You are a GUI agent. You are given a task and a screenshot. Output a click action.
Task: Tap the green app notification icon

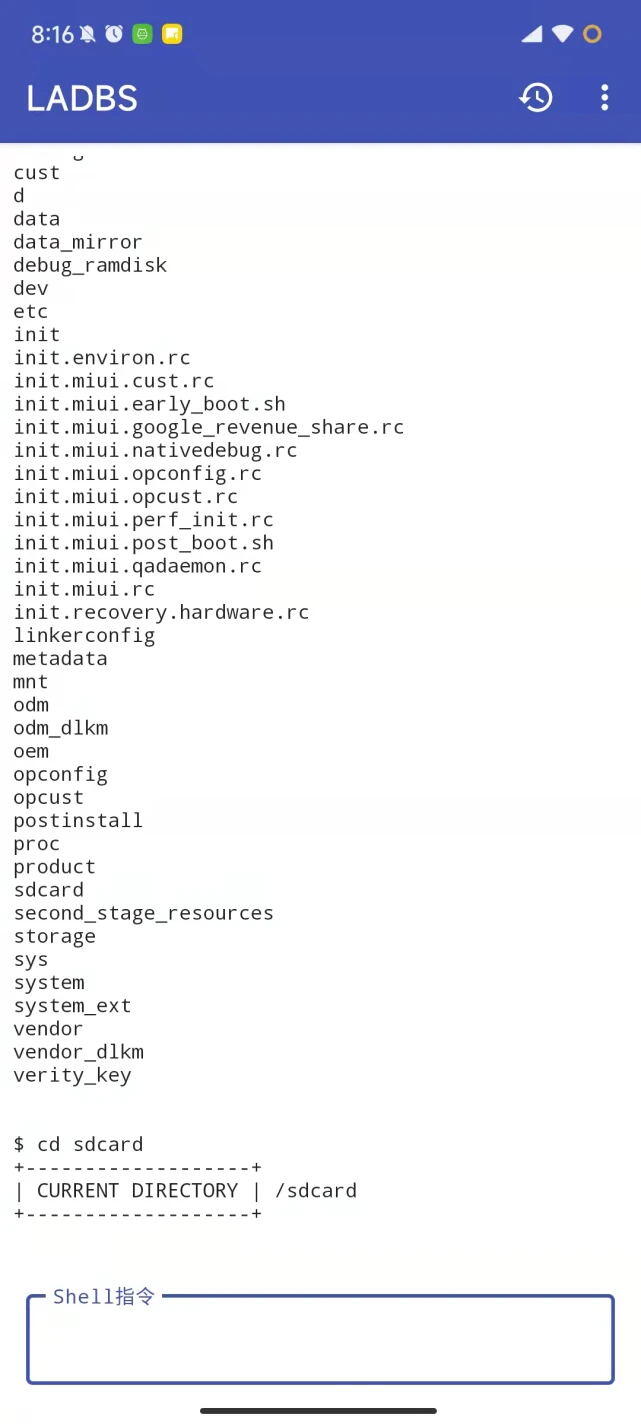click(x=143, y=34)
